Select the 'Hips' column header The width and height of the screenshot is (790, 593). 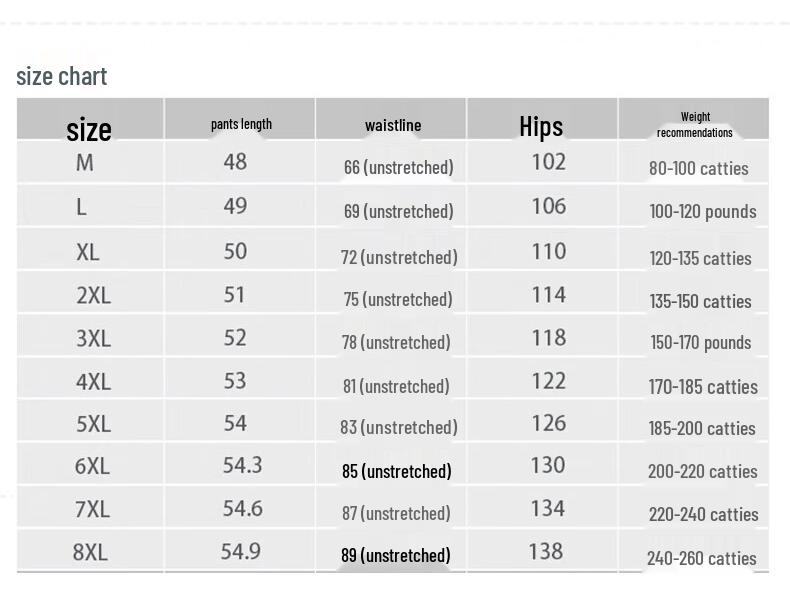click(541, 126)
